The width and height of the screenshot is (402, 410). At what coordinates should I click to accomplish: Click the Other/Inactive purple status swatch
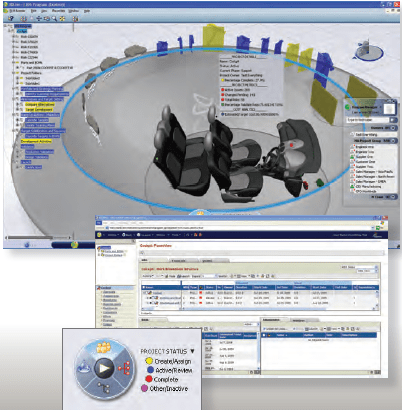coord(144,388)
